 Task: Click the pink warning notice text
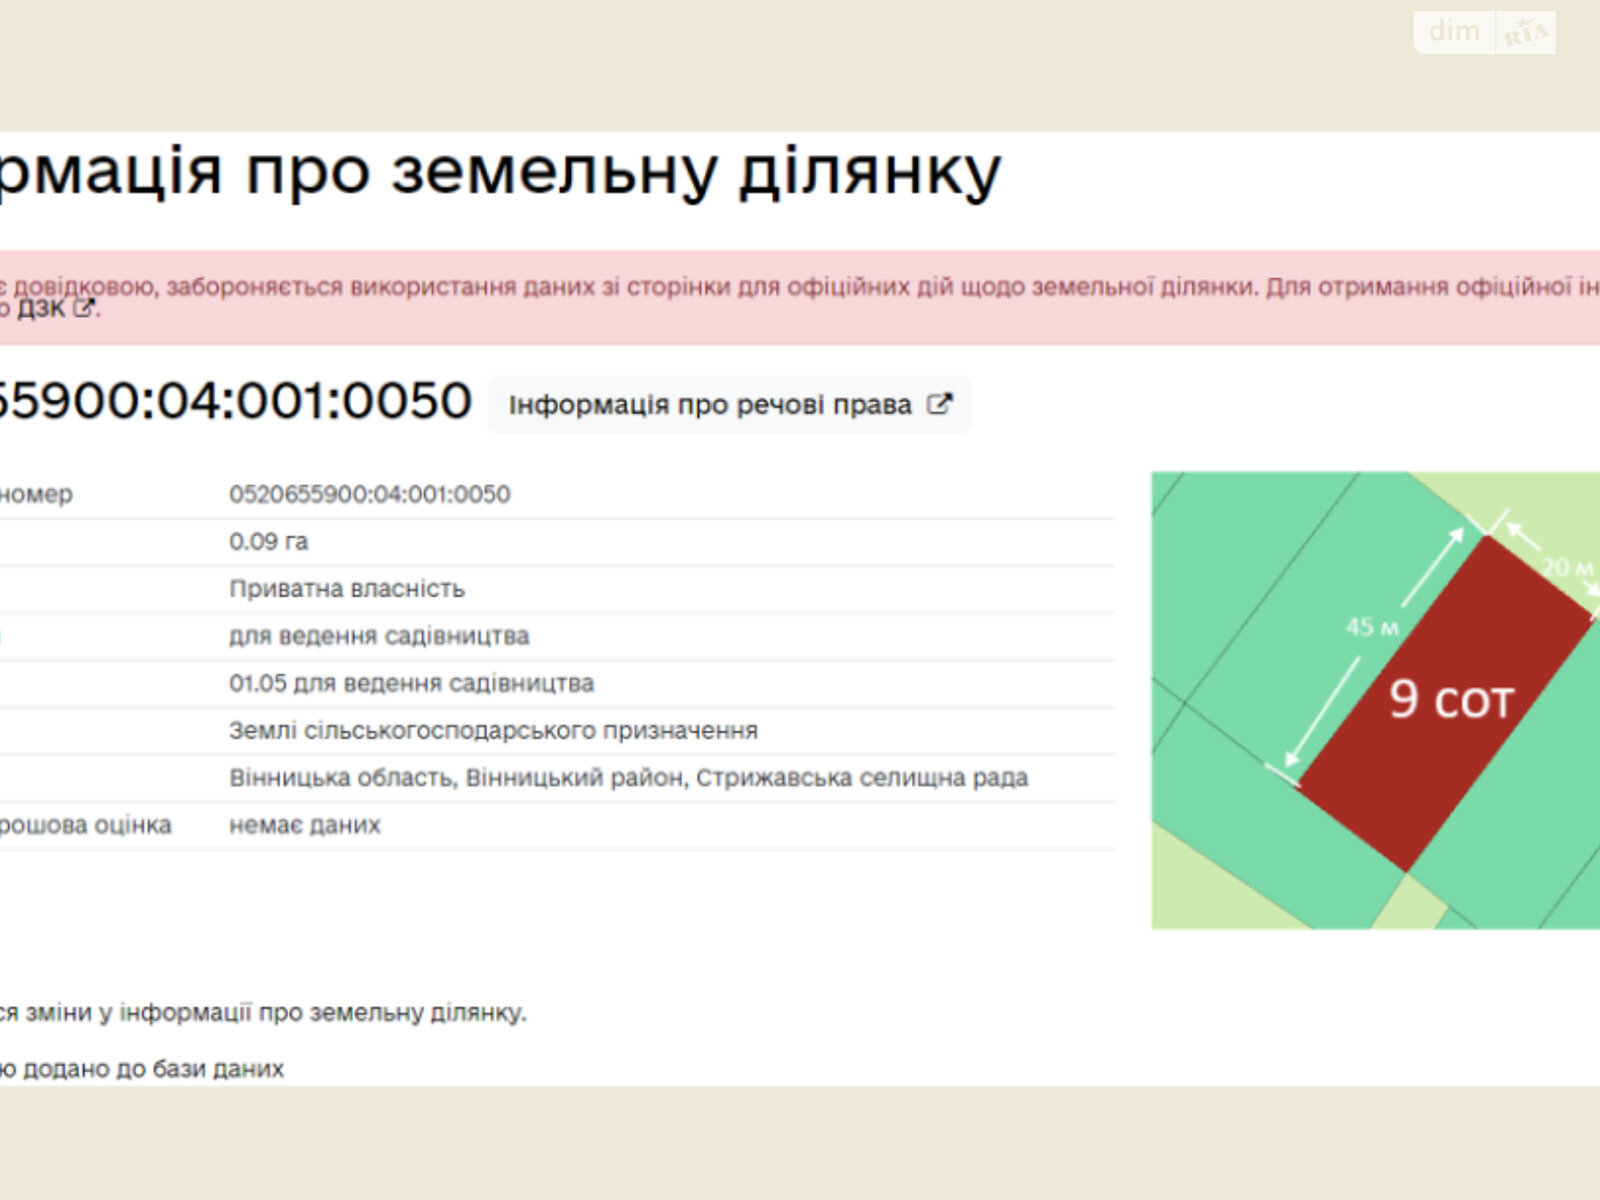(x=800, y=298)
